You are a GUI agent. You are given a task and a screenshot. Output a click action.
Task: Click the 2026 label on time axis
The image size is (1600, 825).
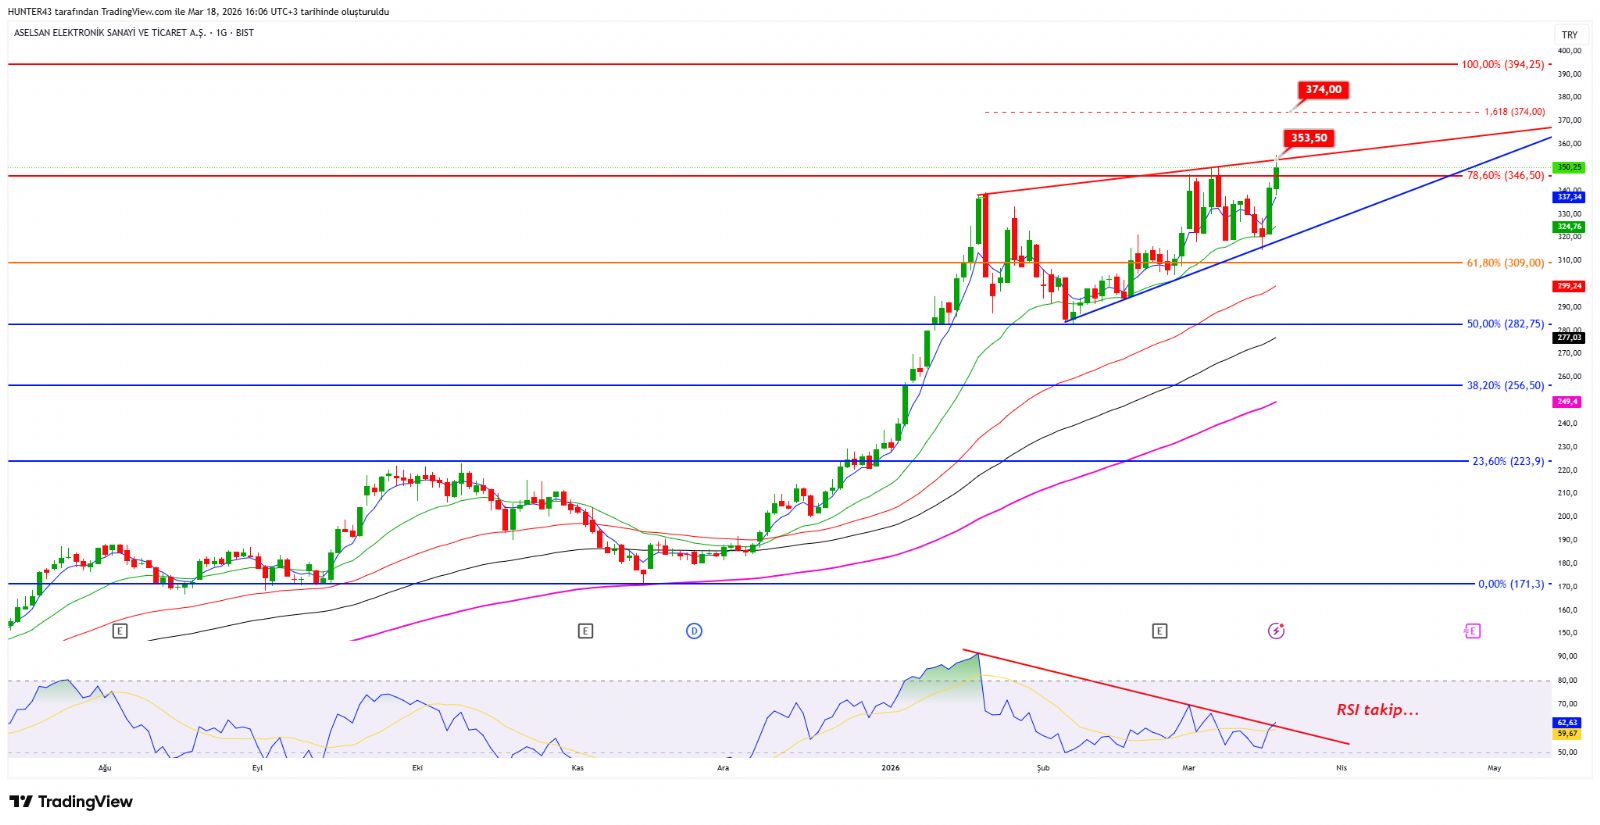[890, 768]
